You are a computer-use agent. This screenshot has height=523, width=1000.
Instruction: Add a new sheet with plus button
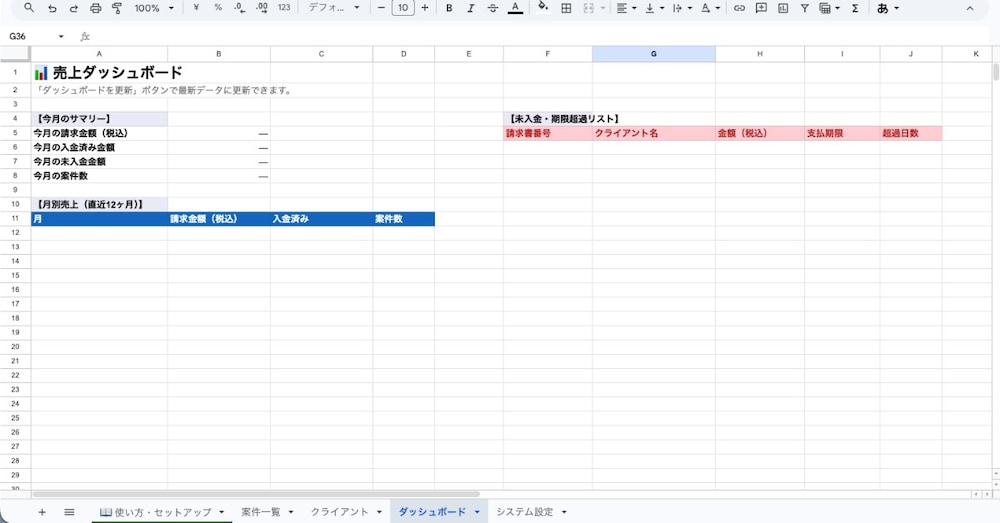tap(42, 512)
